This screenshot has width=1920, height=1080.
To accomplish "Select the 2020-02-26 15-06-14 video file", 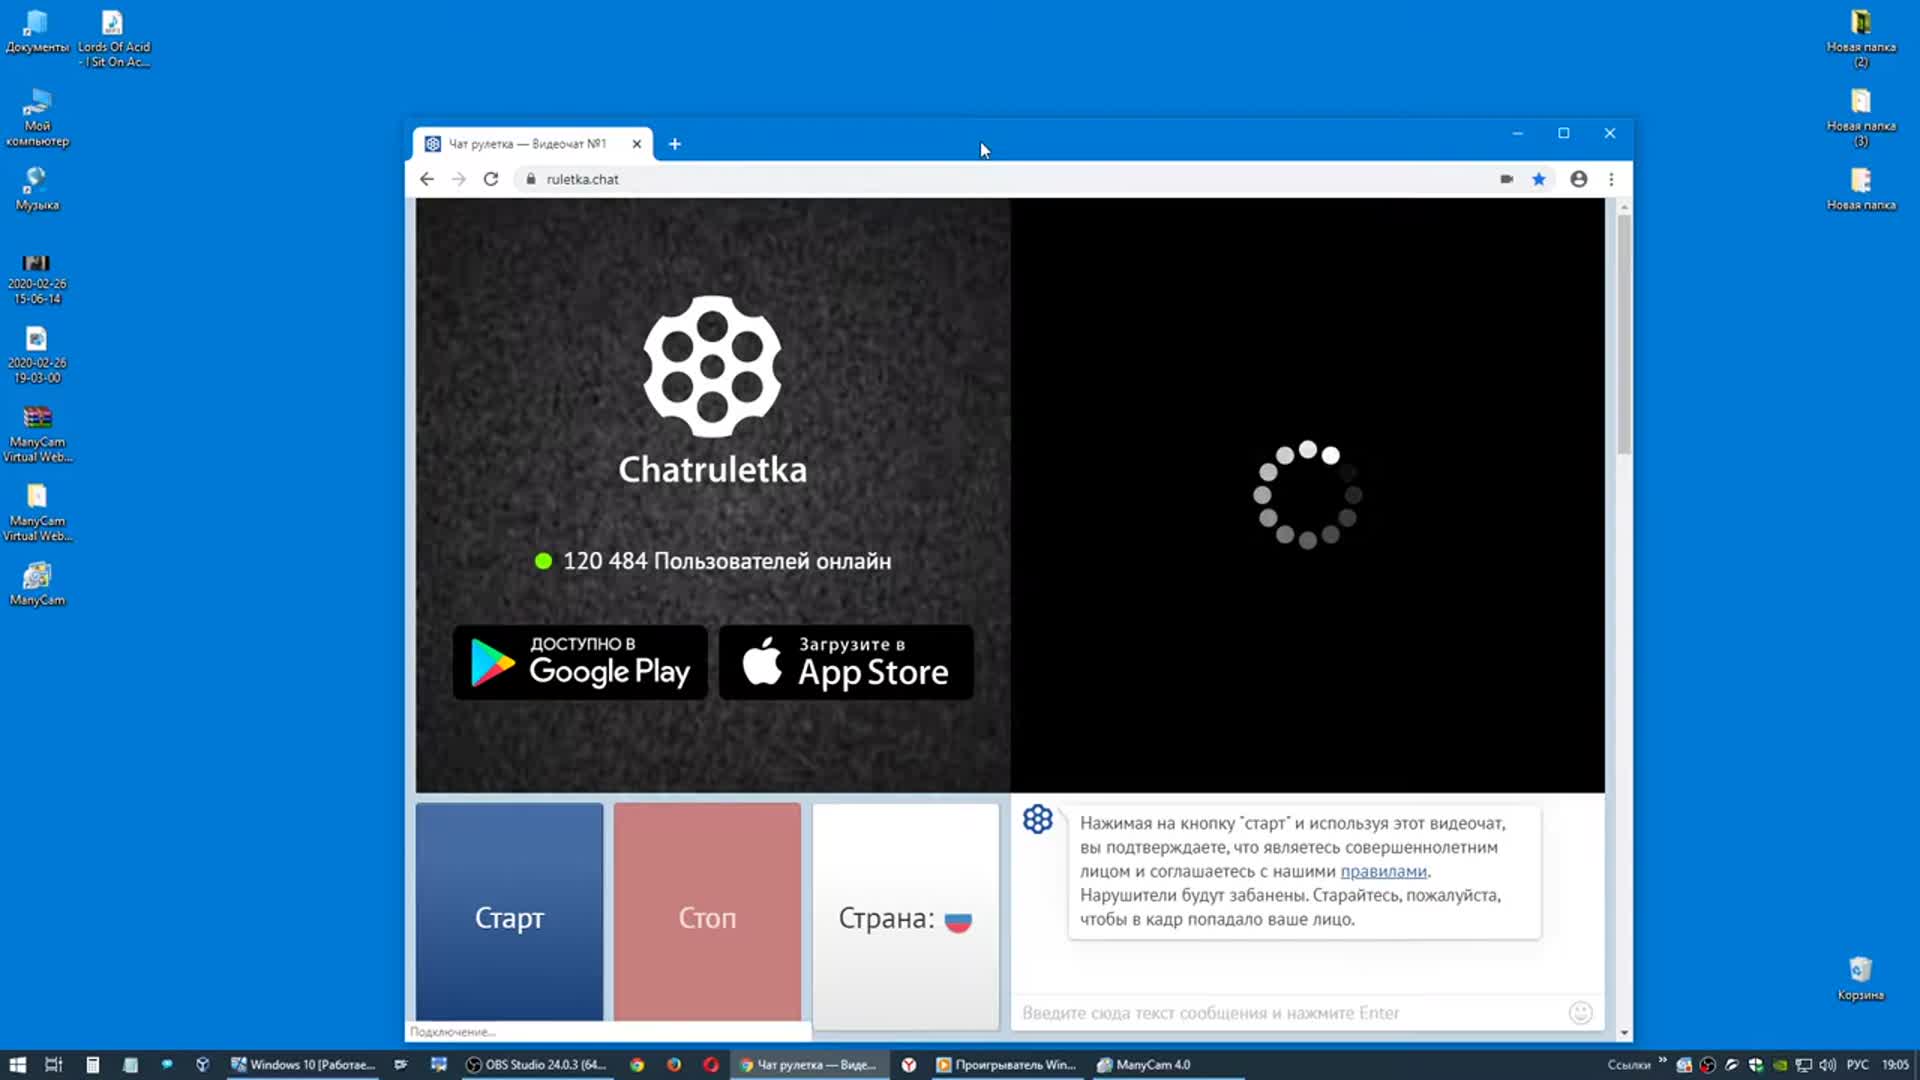I will coord(37,278).
